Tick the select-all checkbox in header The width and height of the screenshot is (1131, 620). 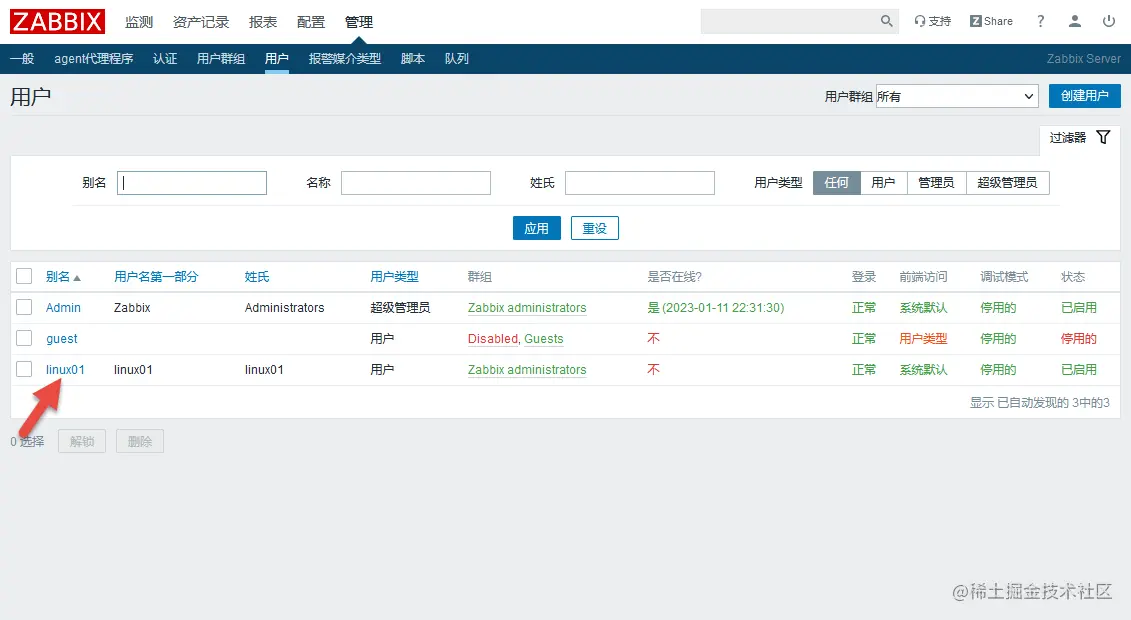(x=24, y=276)
